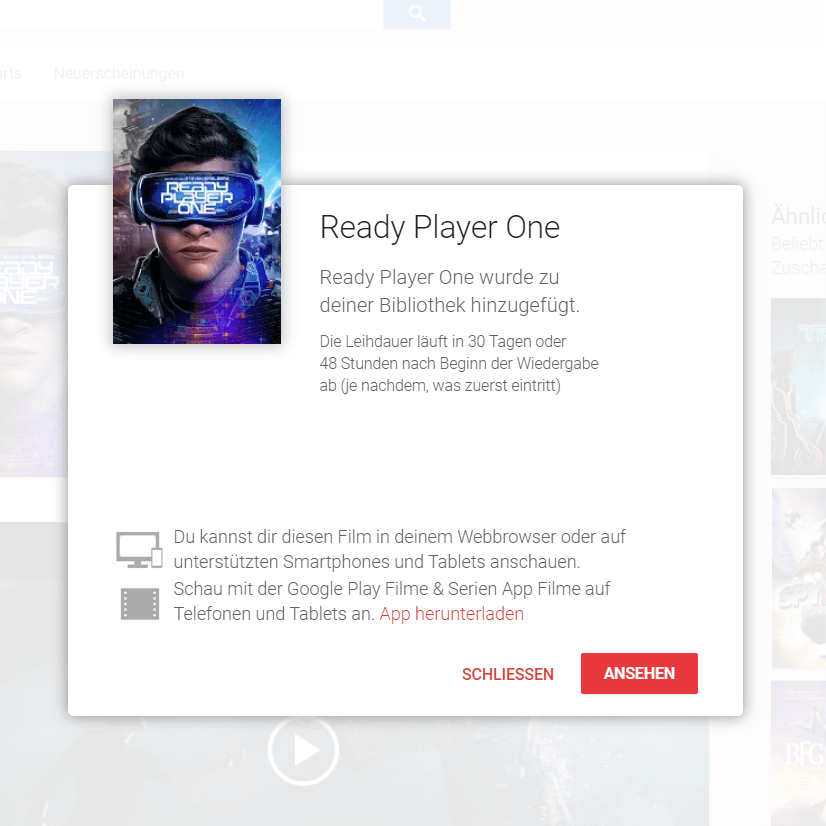
Task: Click the blue search magnifier button
Action: point(417,14)
